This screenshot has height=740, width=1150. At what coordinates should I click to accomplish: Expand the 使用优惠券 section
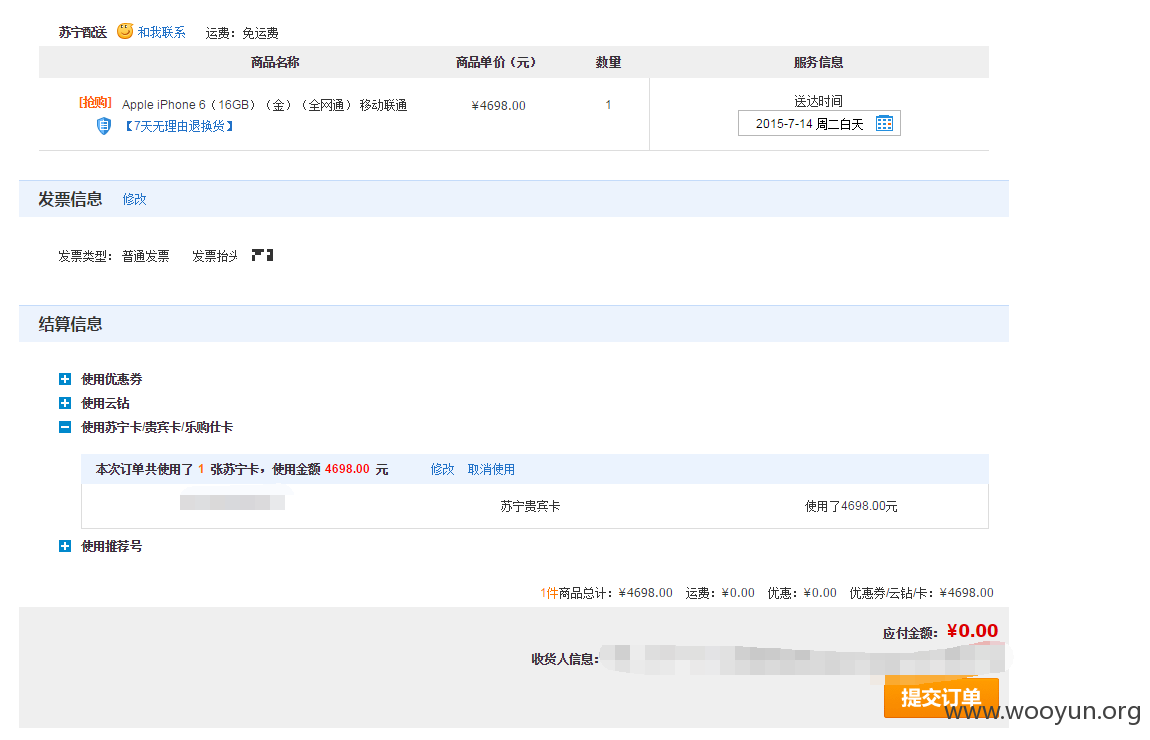(x=65, y=379)
